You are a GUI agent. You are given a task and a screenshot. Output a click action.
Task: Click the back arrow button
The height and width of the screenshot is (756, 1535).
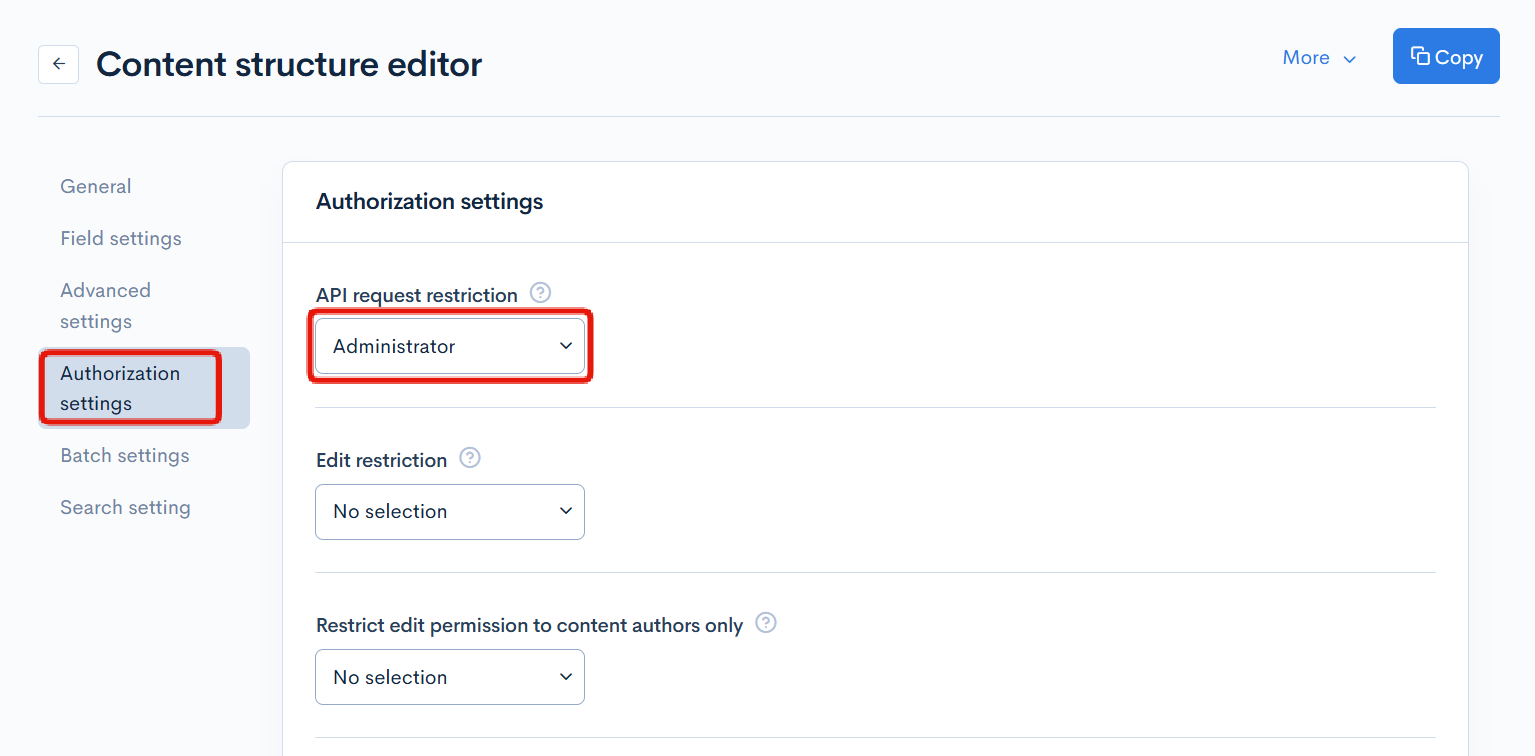[58, 64]
